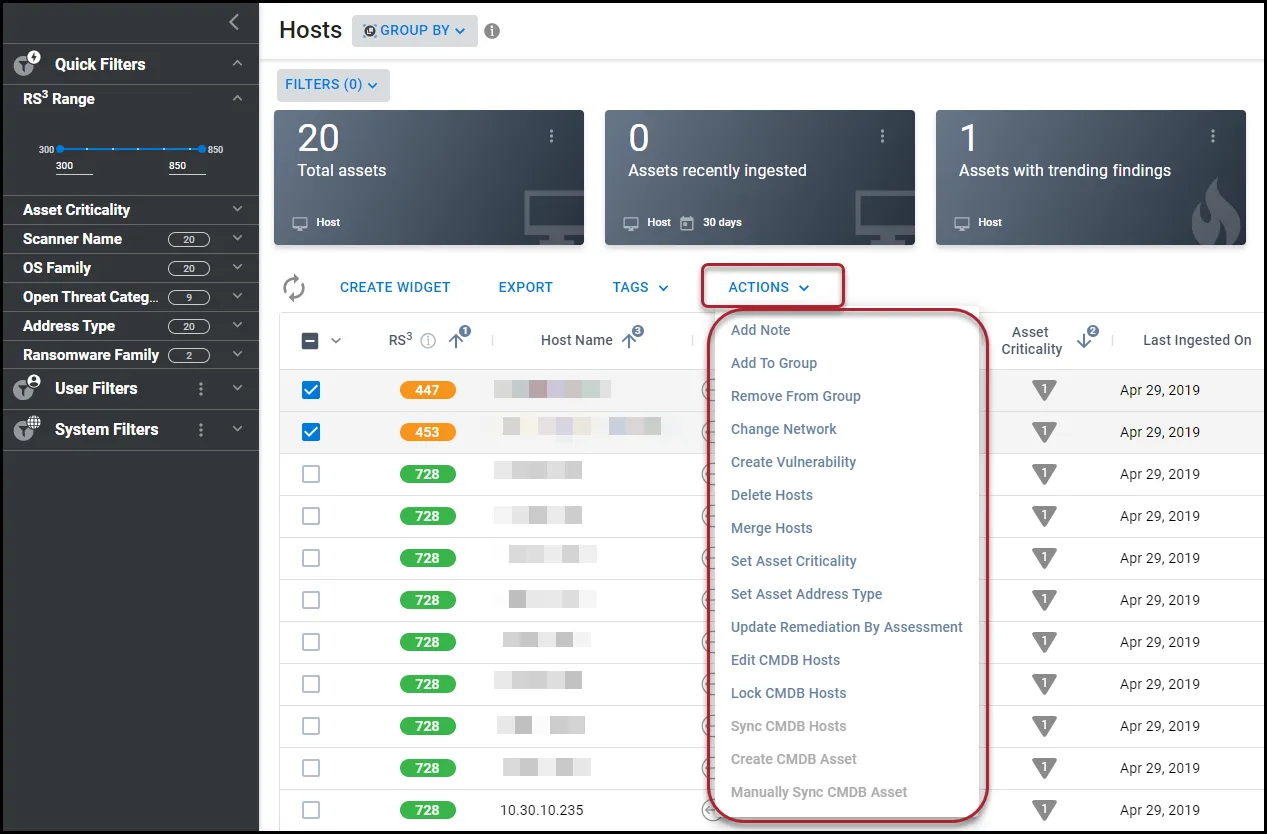Open User Filters three-dot menu
The image size is (1267, 834).
click(x=201, y=388)
